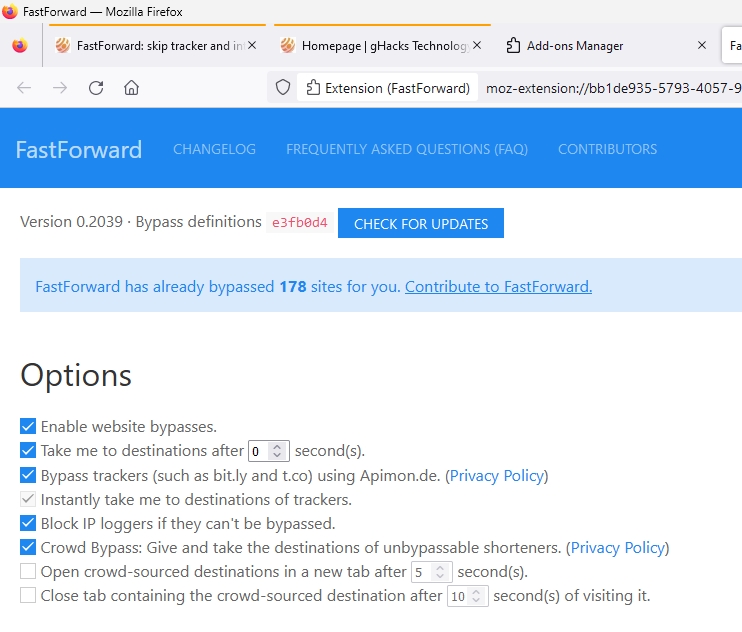Toggle Bypass trackers using Apimon.de checkbox
The height and width of the screenshot is (632, 742).
coord(28,474)
